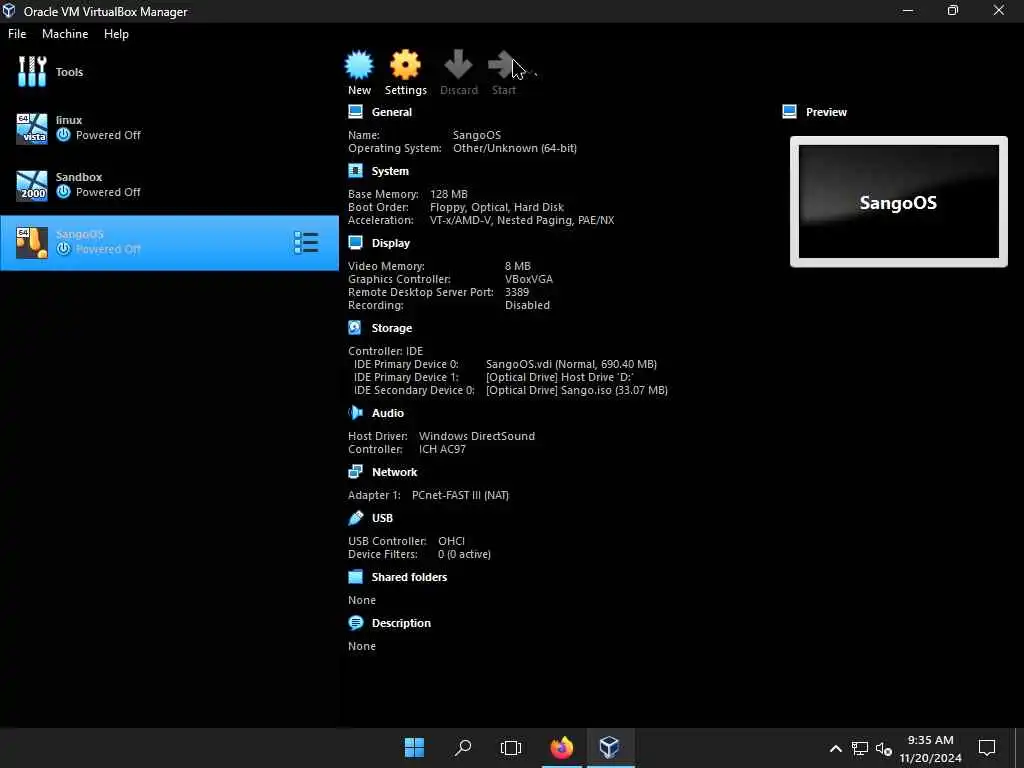1024x768 pixels.
Task: Open Task View on the taskbar
Action: (511, 747)
